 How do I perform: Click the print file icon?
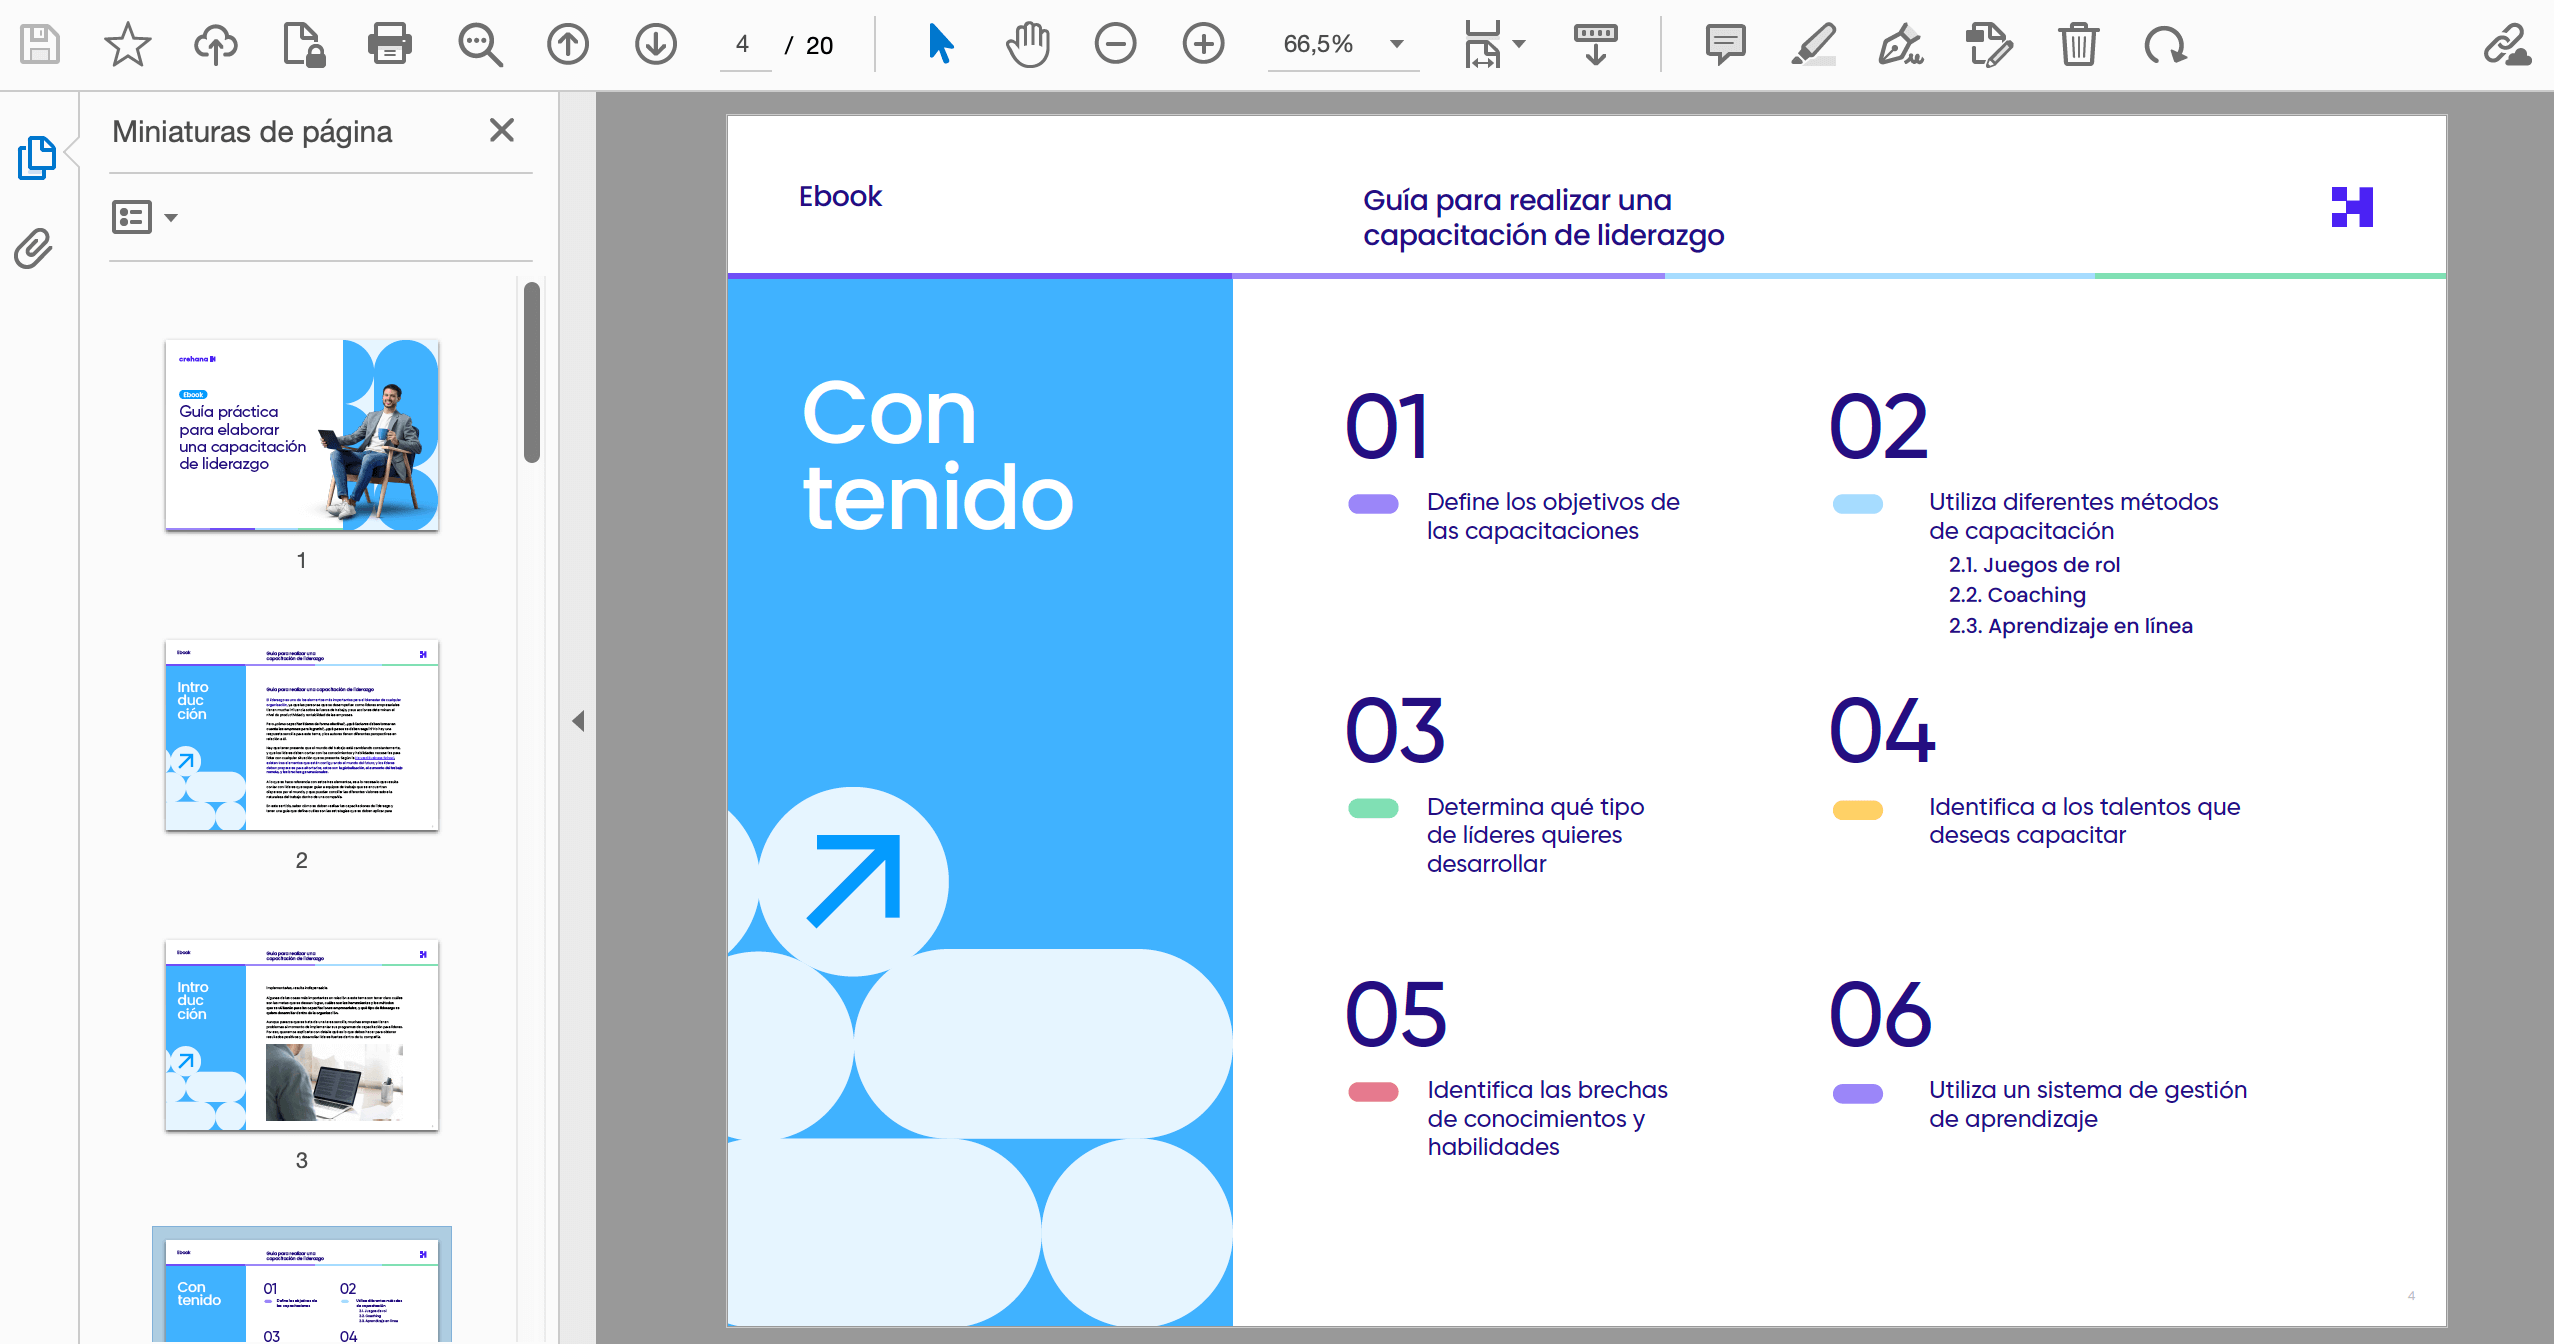(389, 44)
